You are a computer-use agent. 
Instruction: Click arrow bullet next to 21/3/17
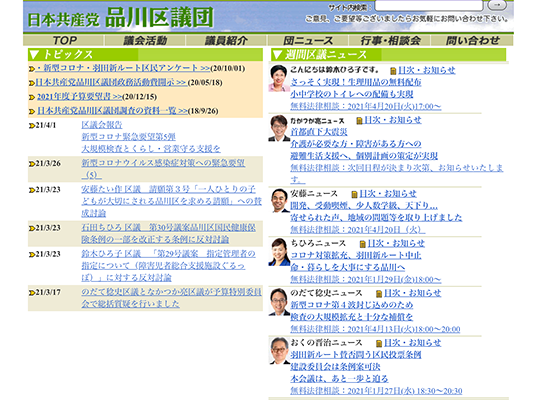tap(32, 293)
